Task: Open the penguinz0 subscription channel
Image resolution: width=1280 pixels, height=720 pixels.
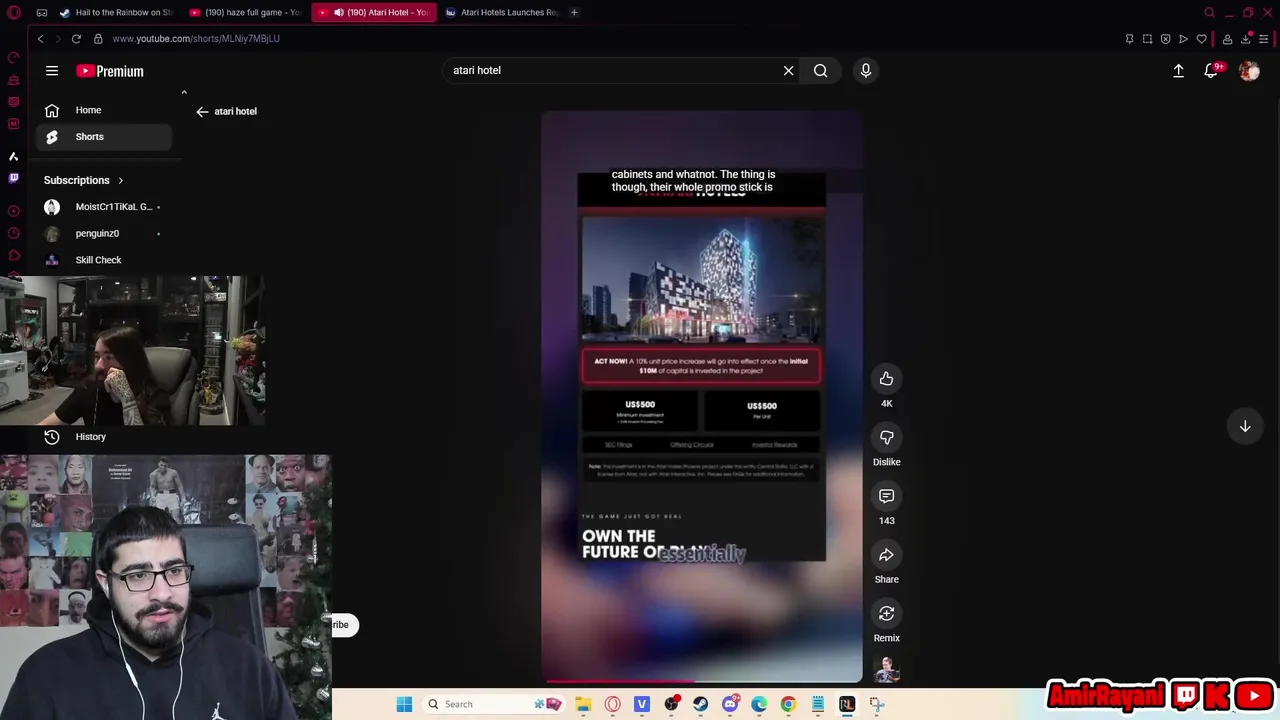Action: [x=103, y=233]
